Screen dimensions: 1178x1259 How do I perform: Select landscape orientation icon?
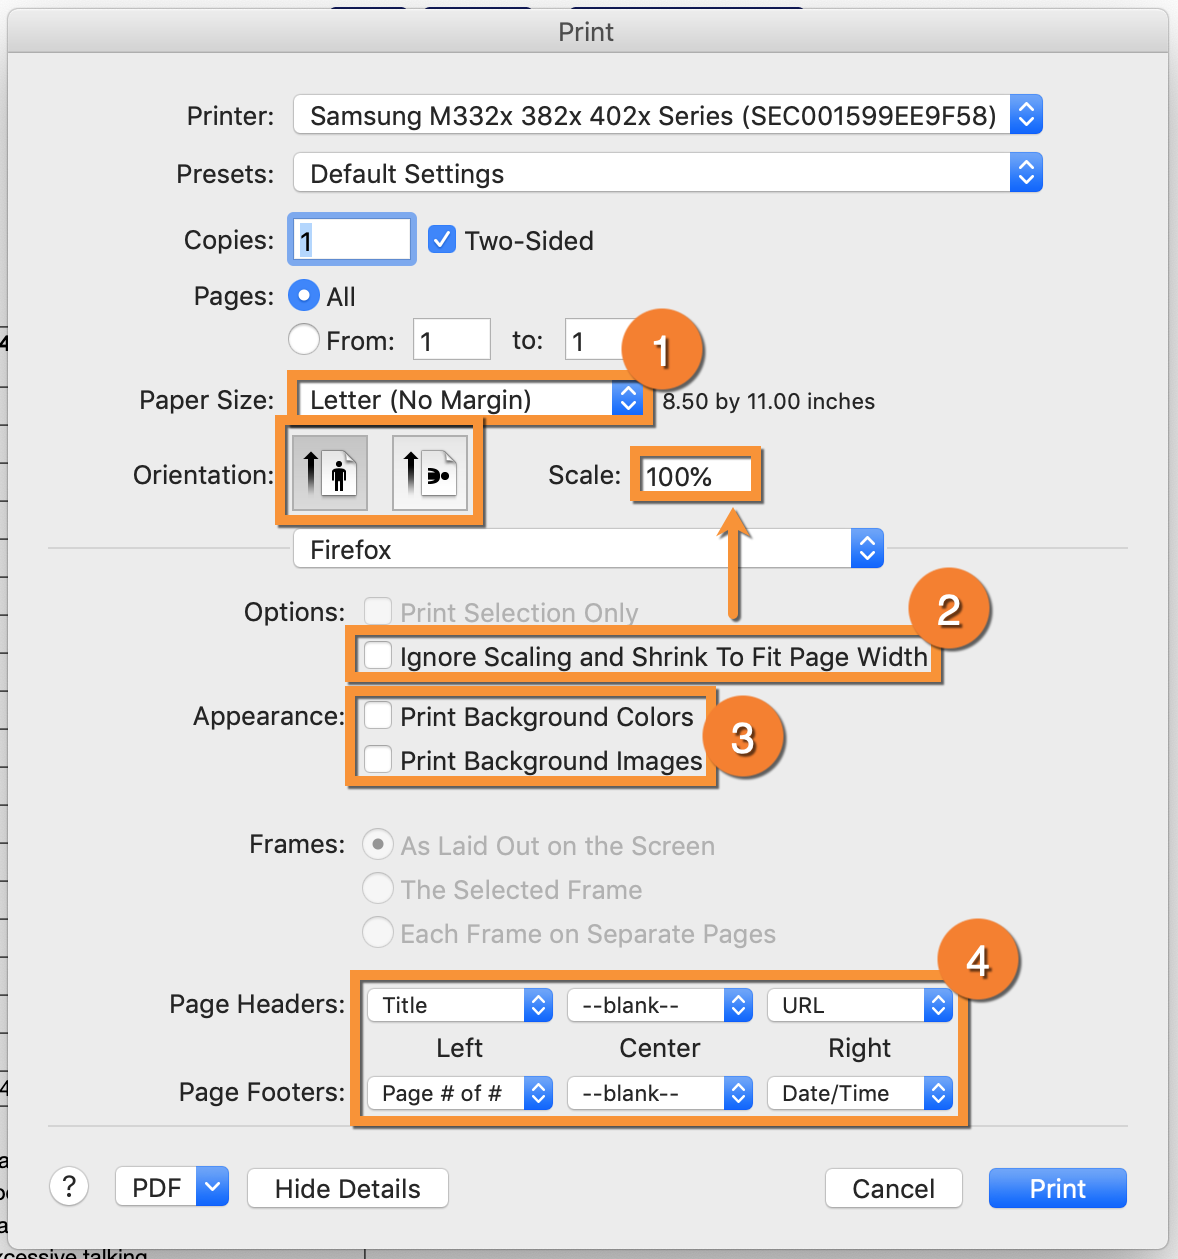(430, 473)
